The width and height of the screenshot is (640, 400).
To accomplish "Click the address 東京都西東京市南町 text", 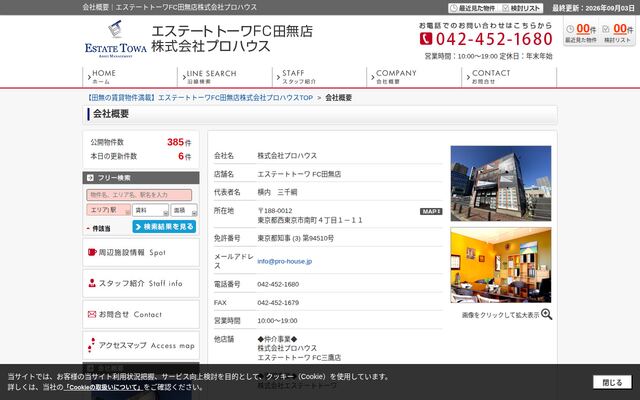I will coord(310,220).
